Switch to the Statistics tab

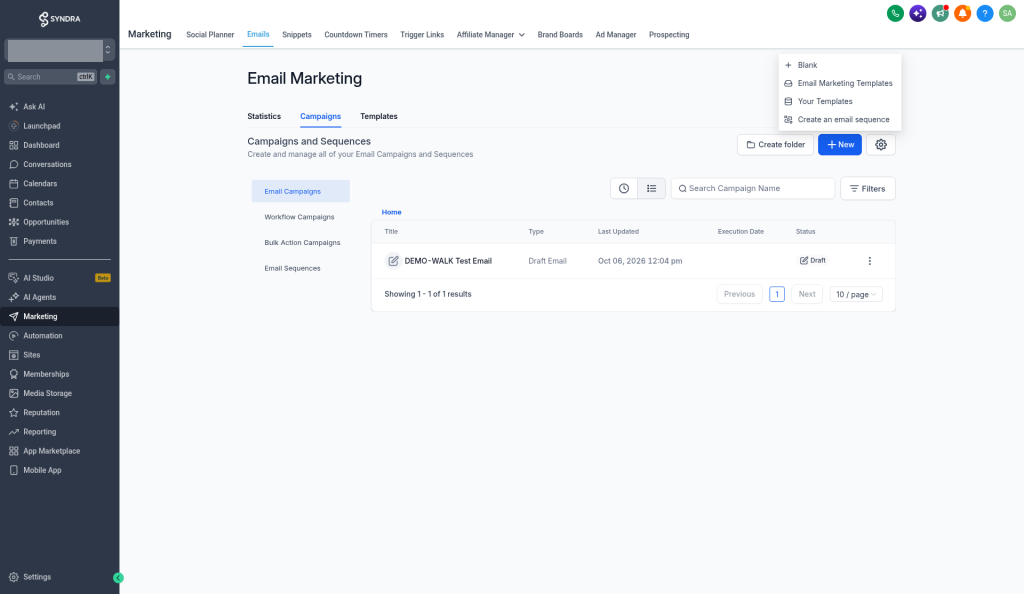[264, 116]
